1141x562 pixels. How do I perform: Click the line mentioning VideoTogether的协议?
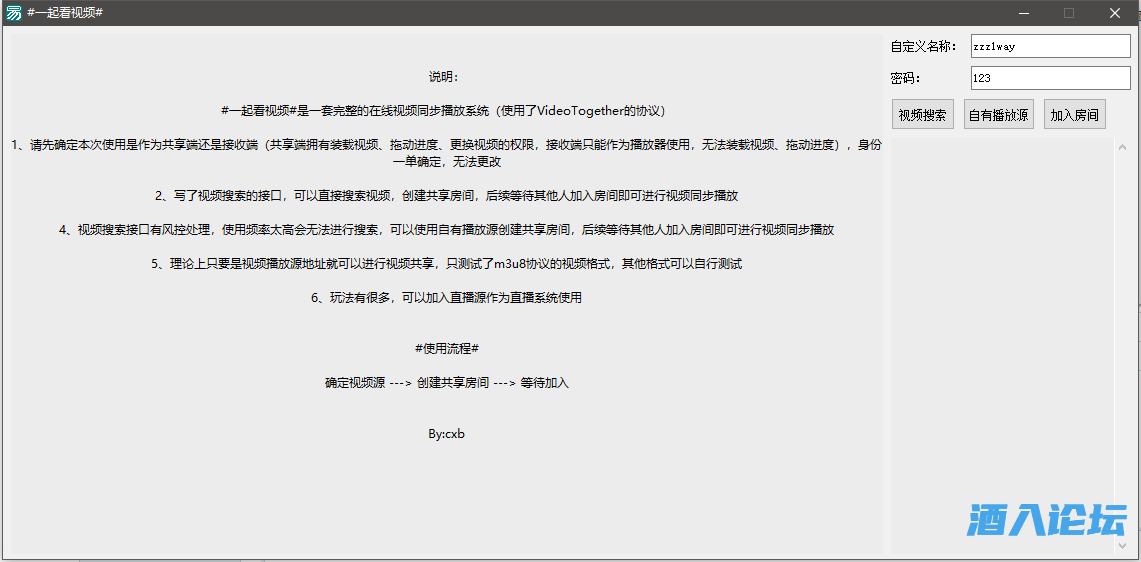point(443,111)
